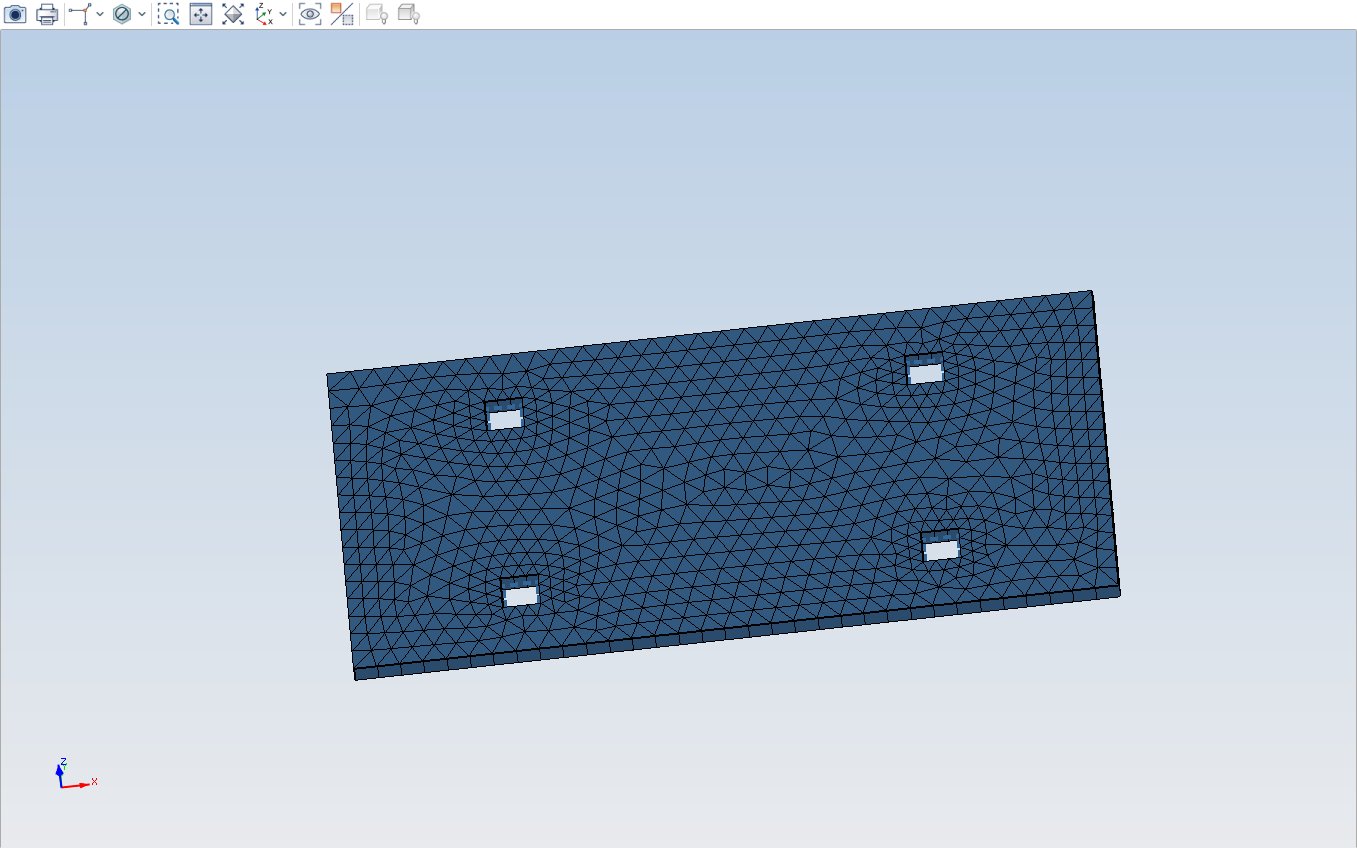
Task: Click the coordinate axis triad in the viewport
Action: click(75, 774)
